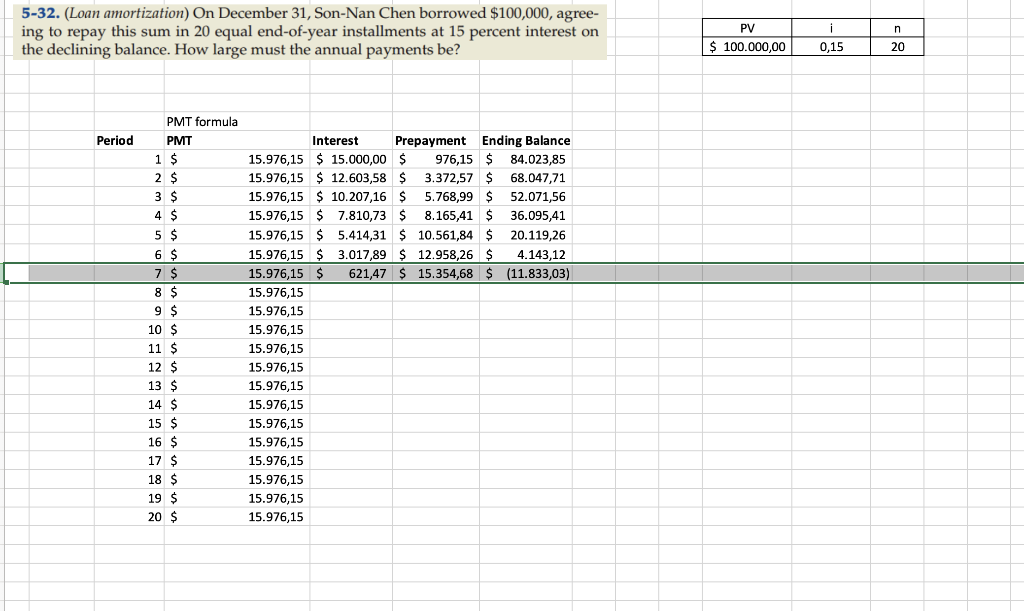
Task: Select prepayment cell 5.768,99
Action: [x=436, y=197]
